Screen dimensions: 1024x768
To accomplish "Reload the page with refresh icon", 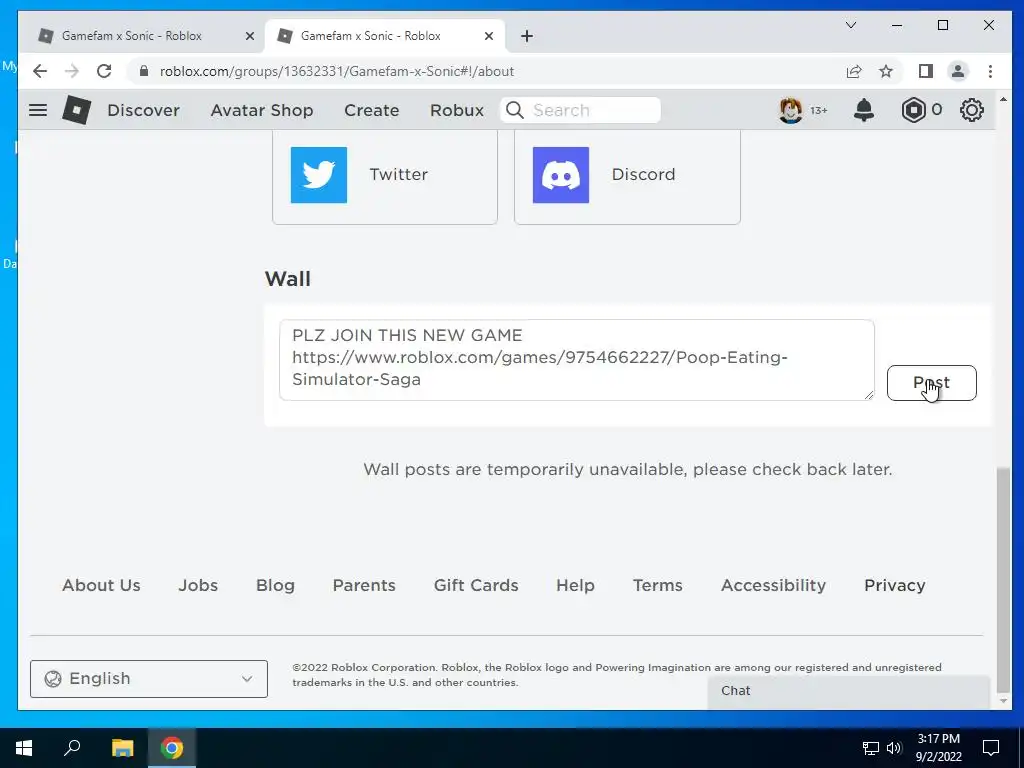I will [x=104, y=71].
